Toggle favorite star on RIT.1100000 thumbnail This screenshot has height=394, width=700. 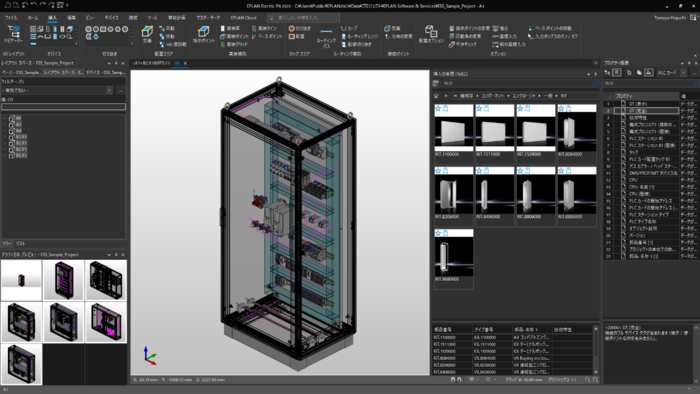(438, 108)
